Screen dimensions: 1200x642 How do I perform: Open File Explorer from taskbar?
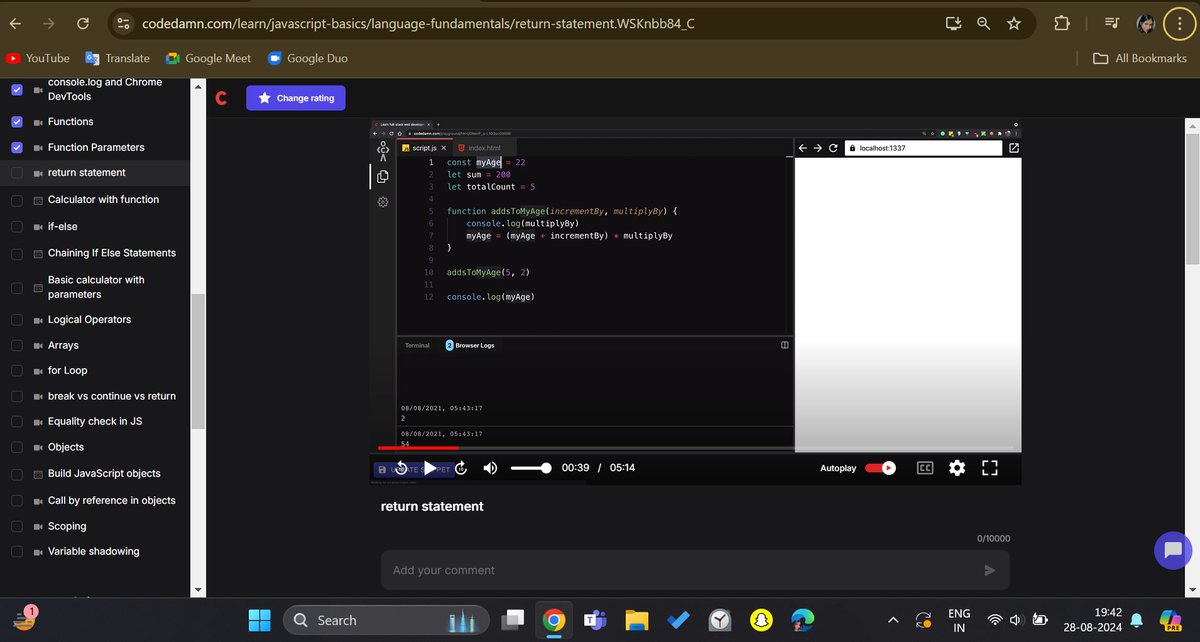(637, 620)
